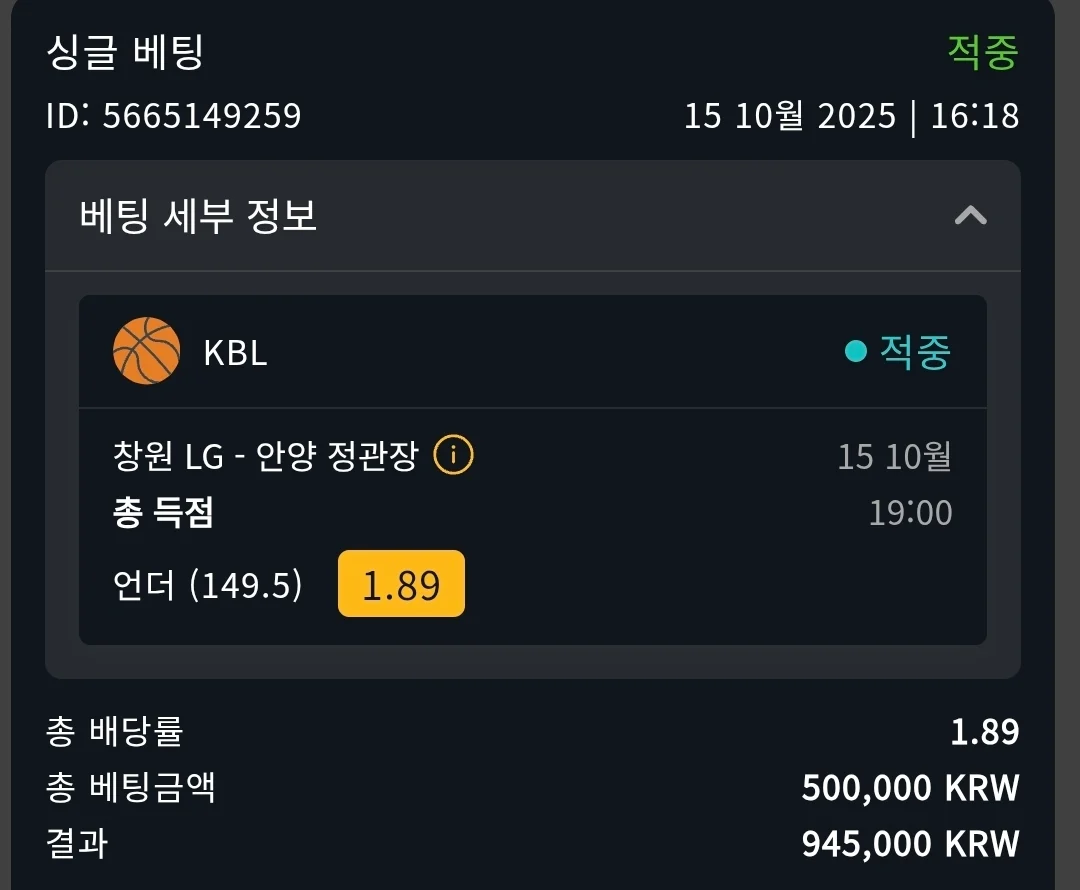Select the yellow 1.89 odds button
This screenshot has height=890, width=1080.
[401, 584]
